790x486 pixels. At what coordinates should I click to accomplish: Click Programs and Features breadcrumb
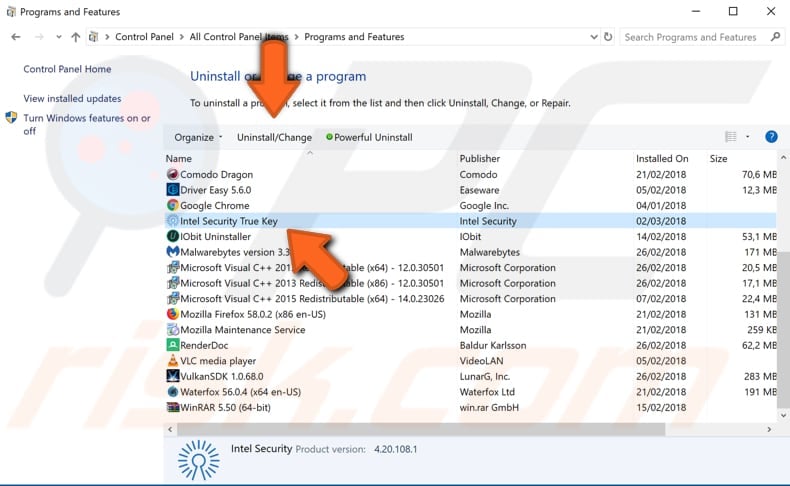click(354, 37)
